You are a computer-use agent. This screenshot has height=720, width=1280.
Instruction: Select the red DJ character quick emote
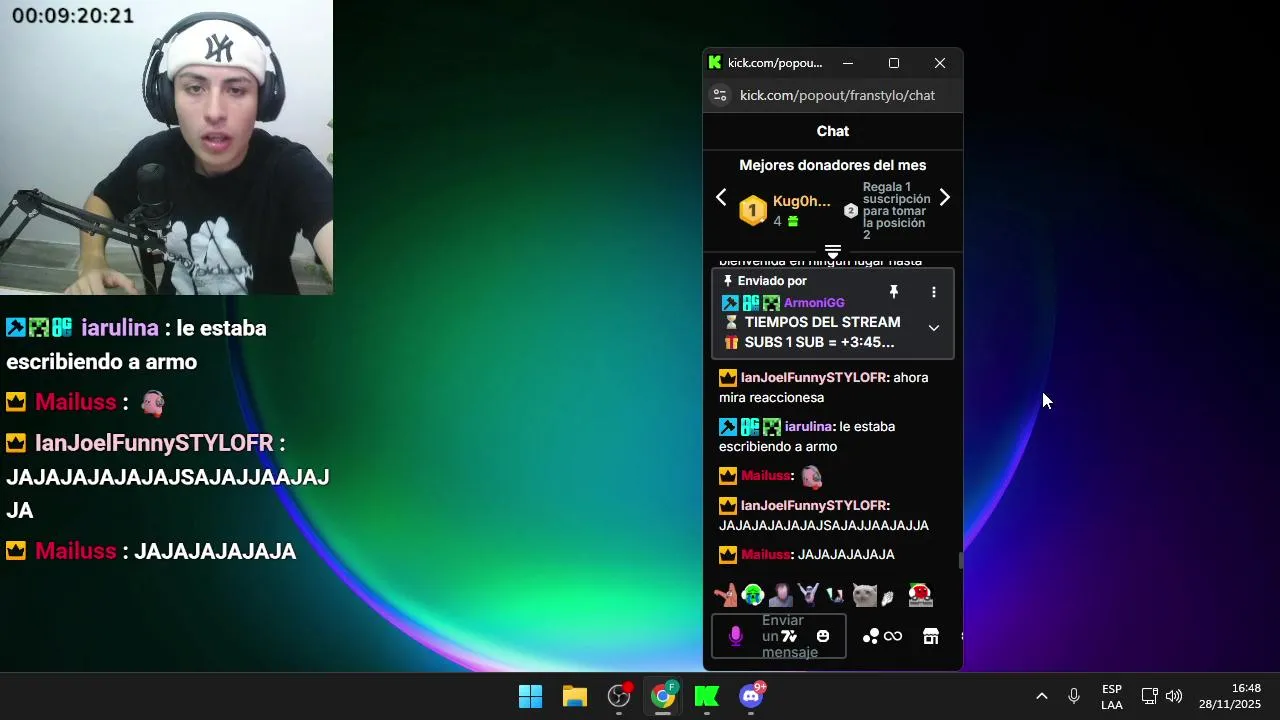[x=920, y=595]
